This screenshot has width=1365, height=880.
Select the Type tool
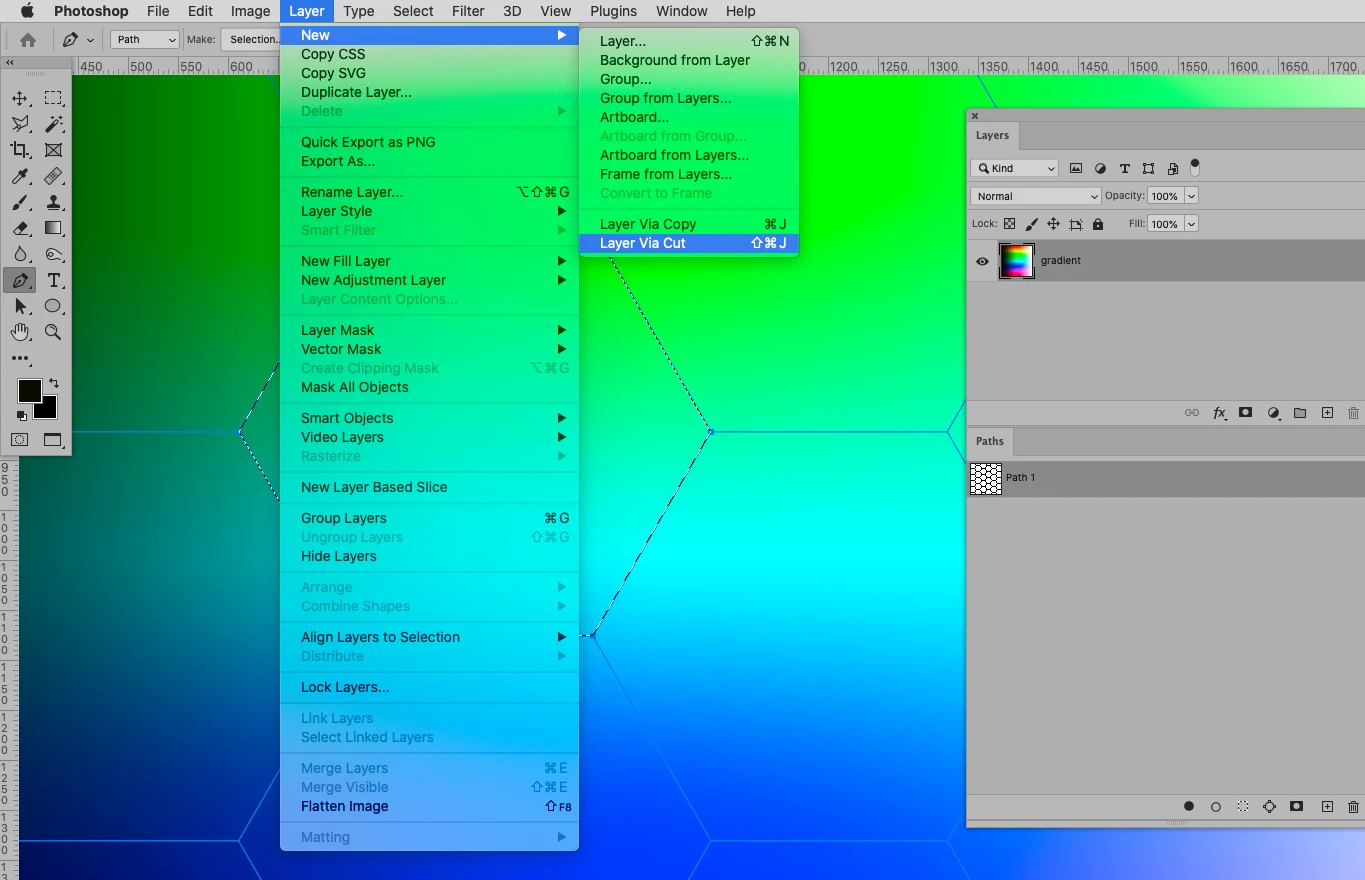[x=53, y=280]
